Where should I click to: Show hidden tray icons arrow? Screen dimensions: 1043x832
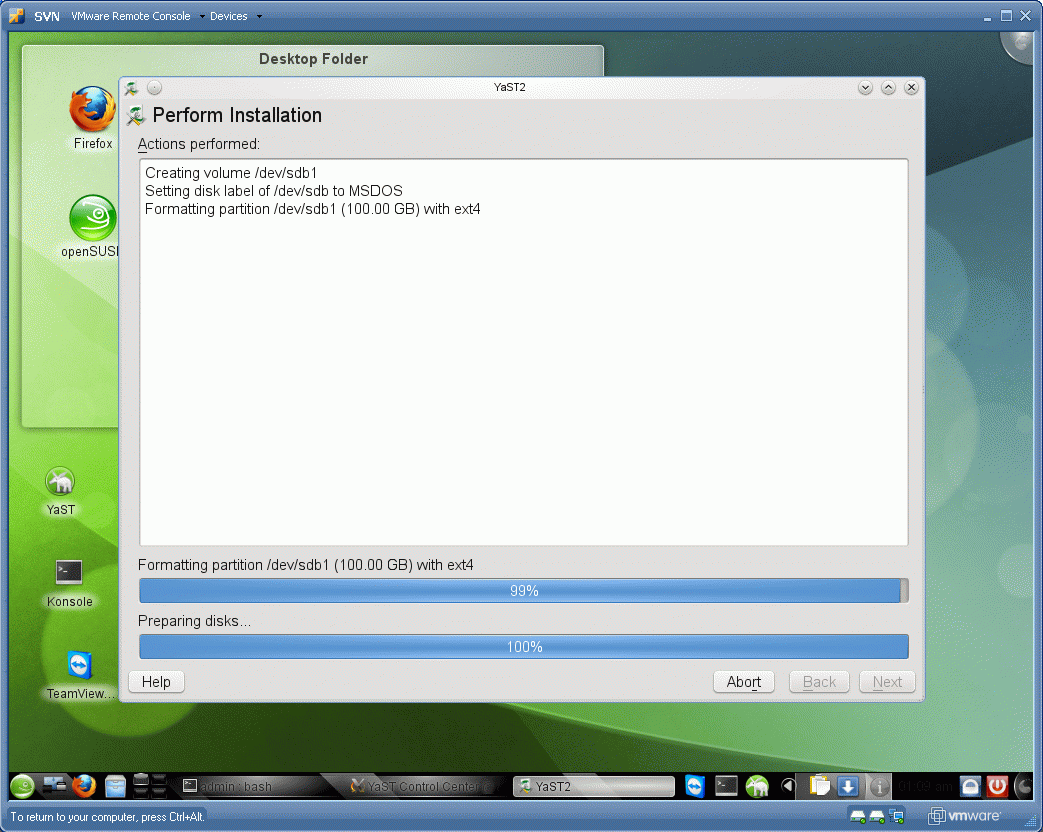pyautogui.click(x=788, y=786)
